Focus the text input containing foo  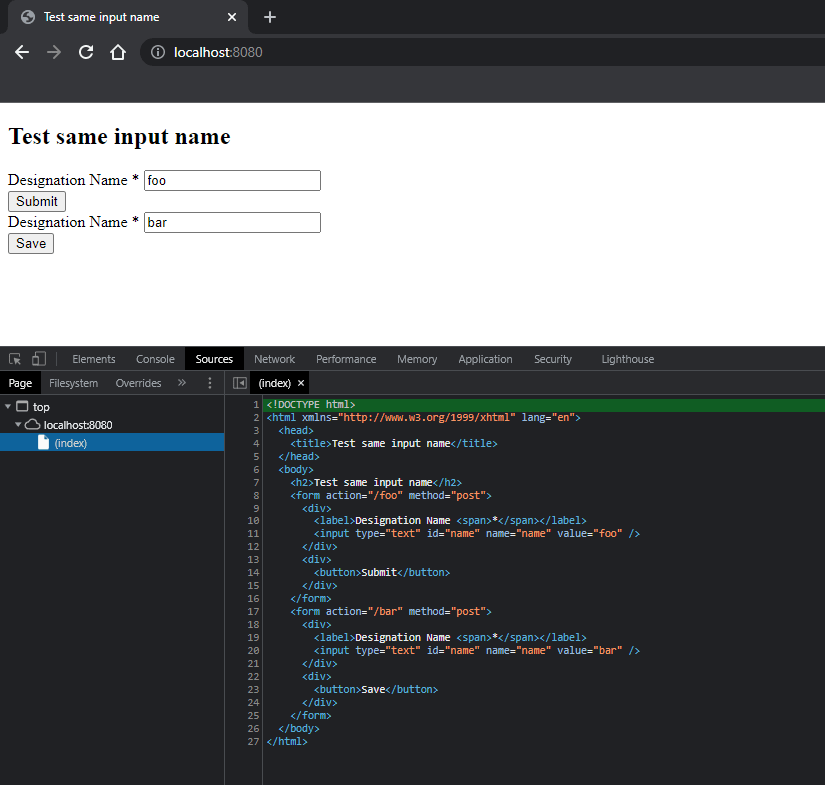[232, 180]
